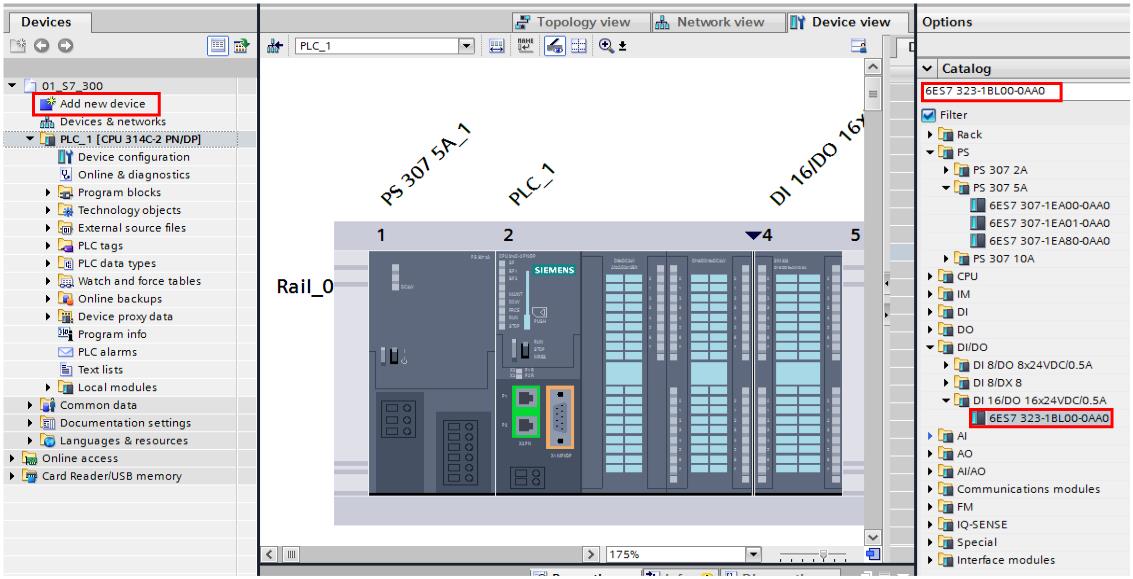
Task: Switch to Network view tab
Action: coord(718,22)
